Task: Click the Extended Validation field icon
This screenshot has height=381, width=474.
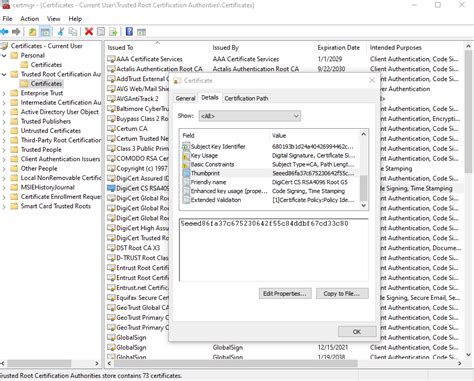Action: point(186,200)
